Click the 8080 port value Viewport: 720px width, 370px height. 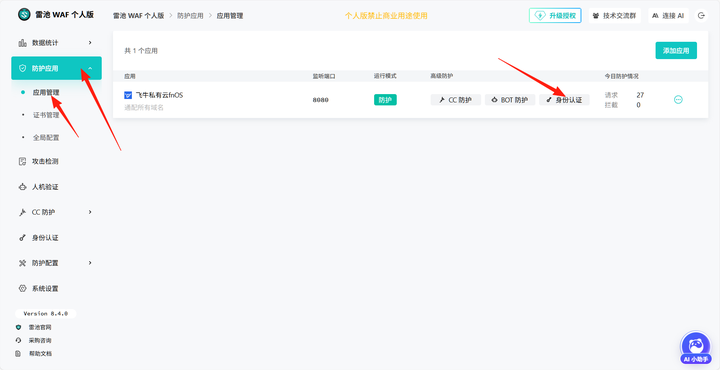point(321,100)
